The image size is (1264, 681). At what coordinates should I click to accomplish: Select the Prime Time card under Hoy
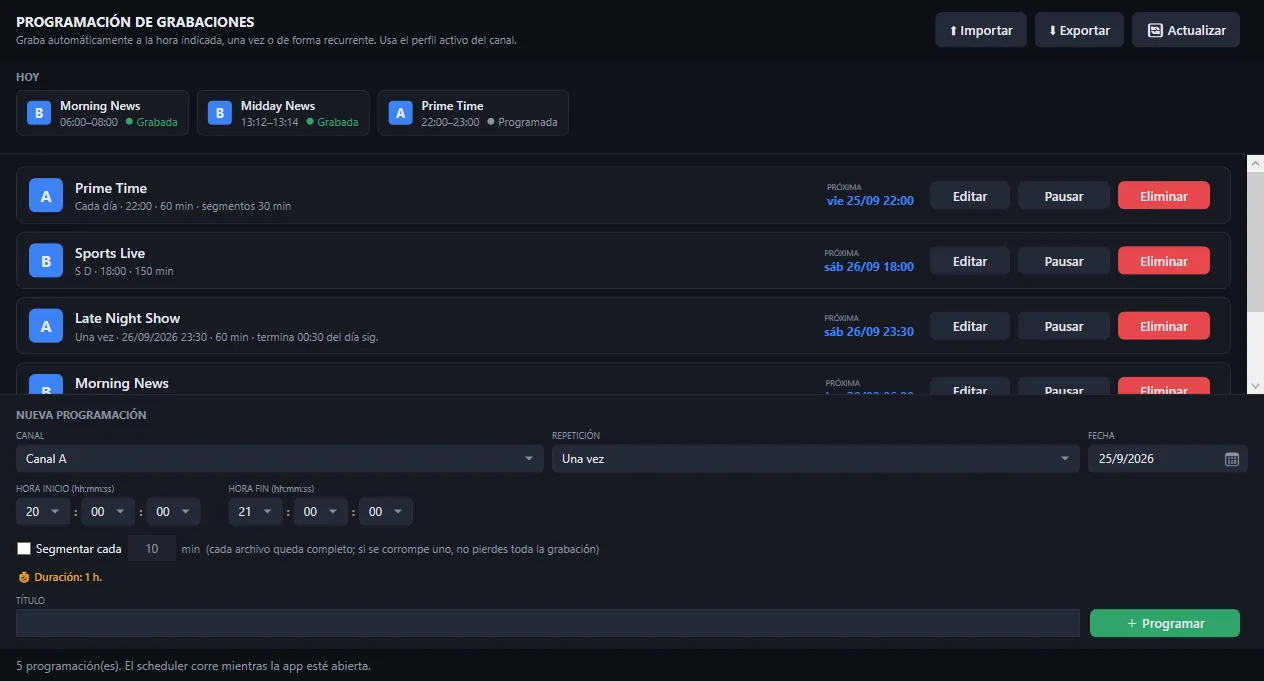(473, 113)
